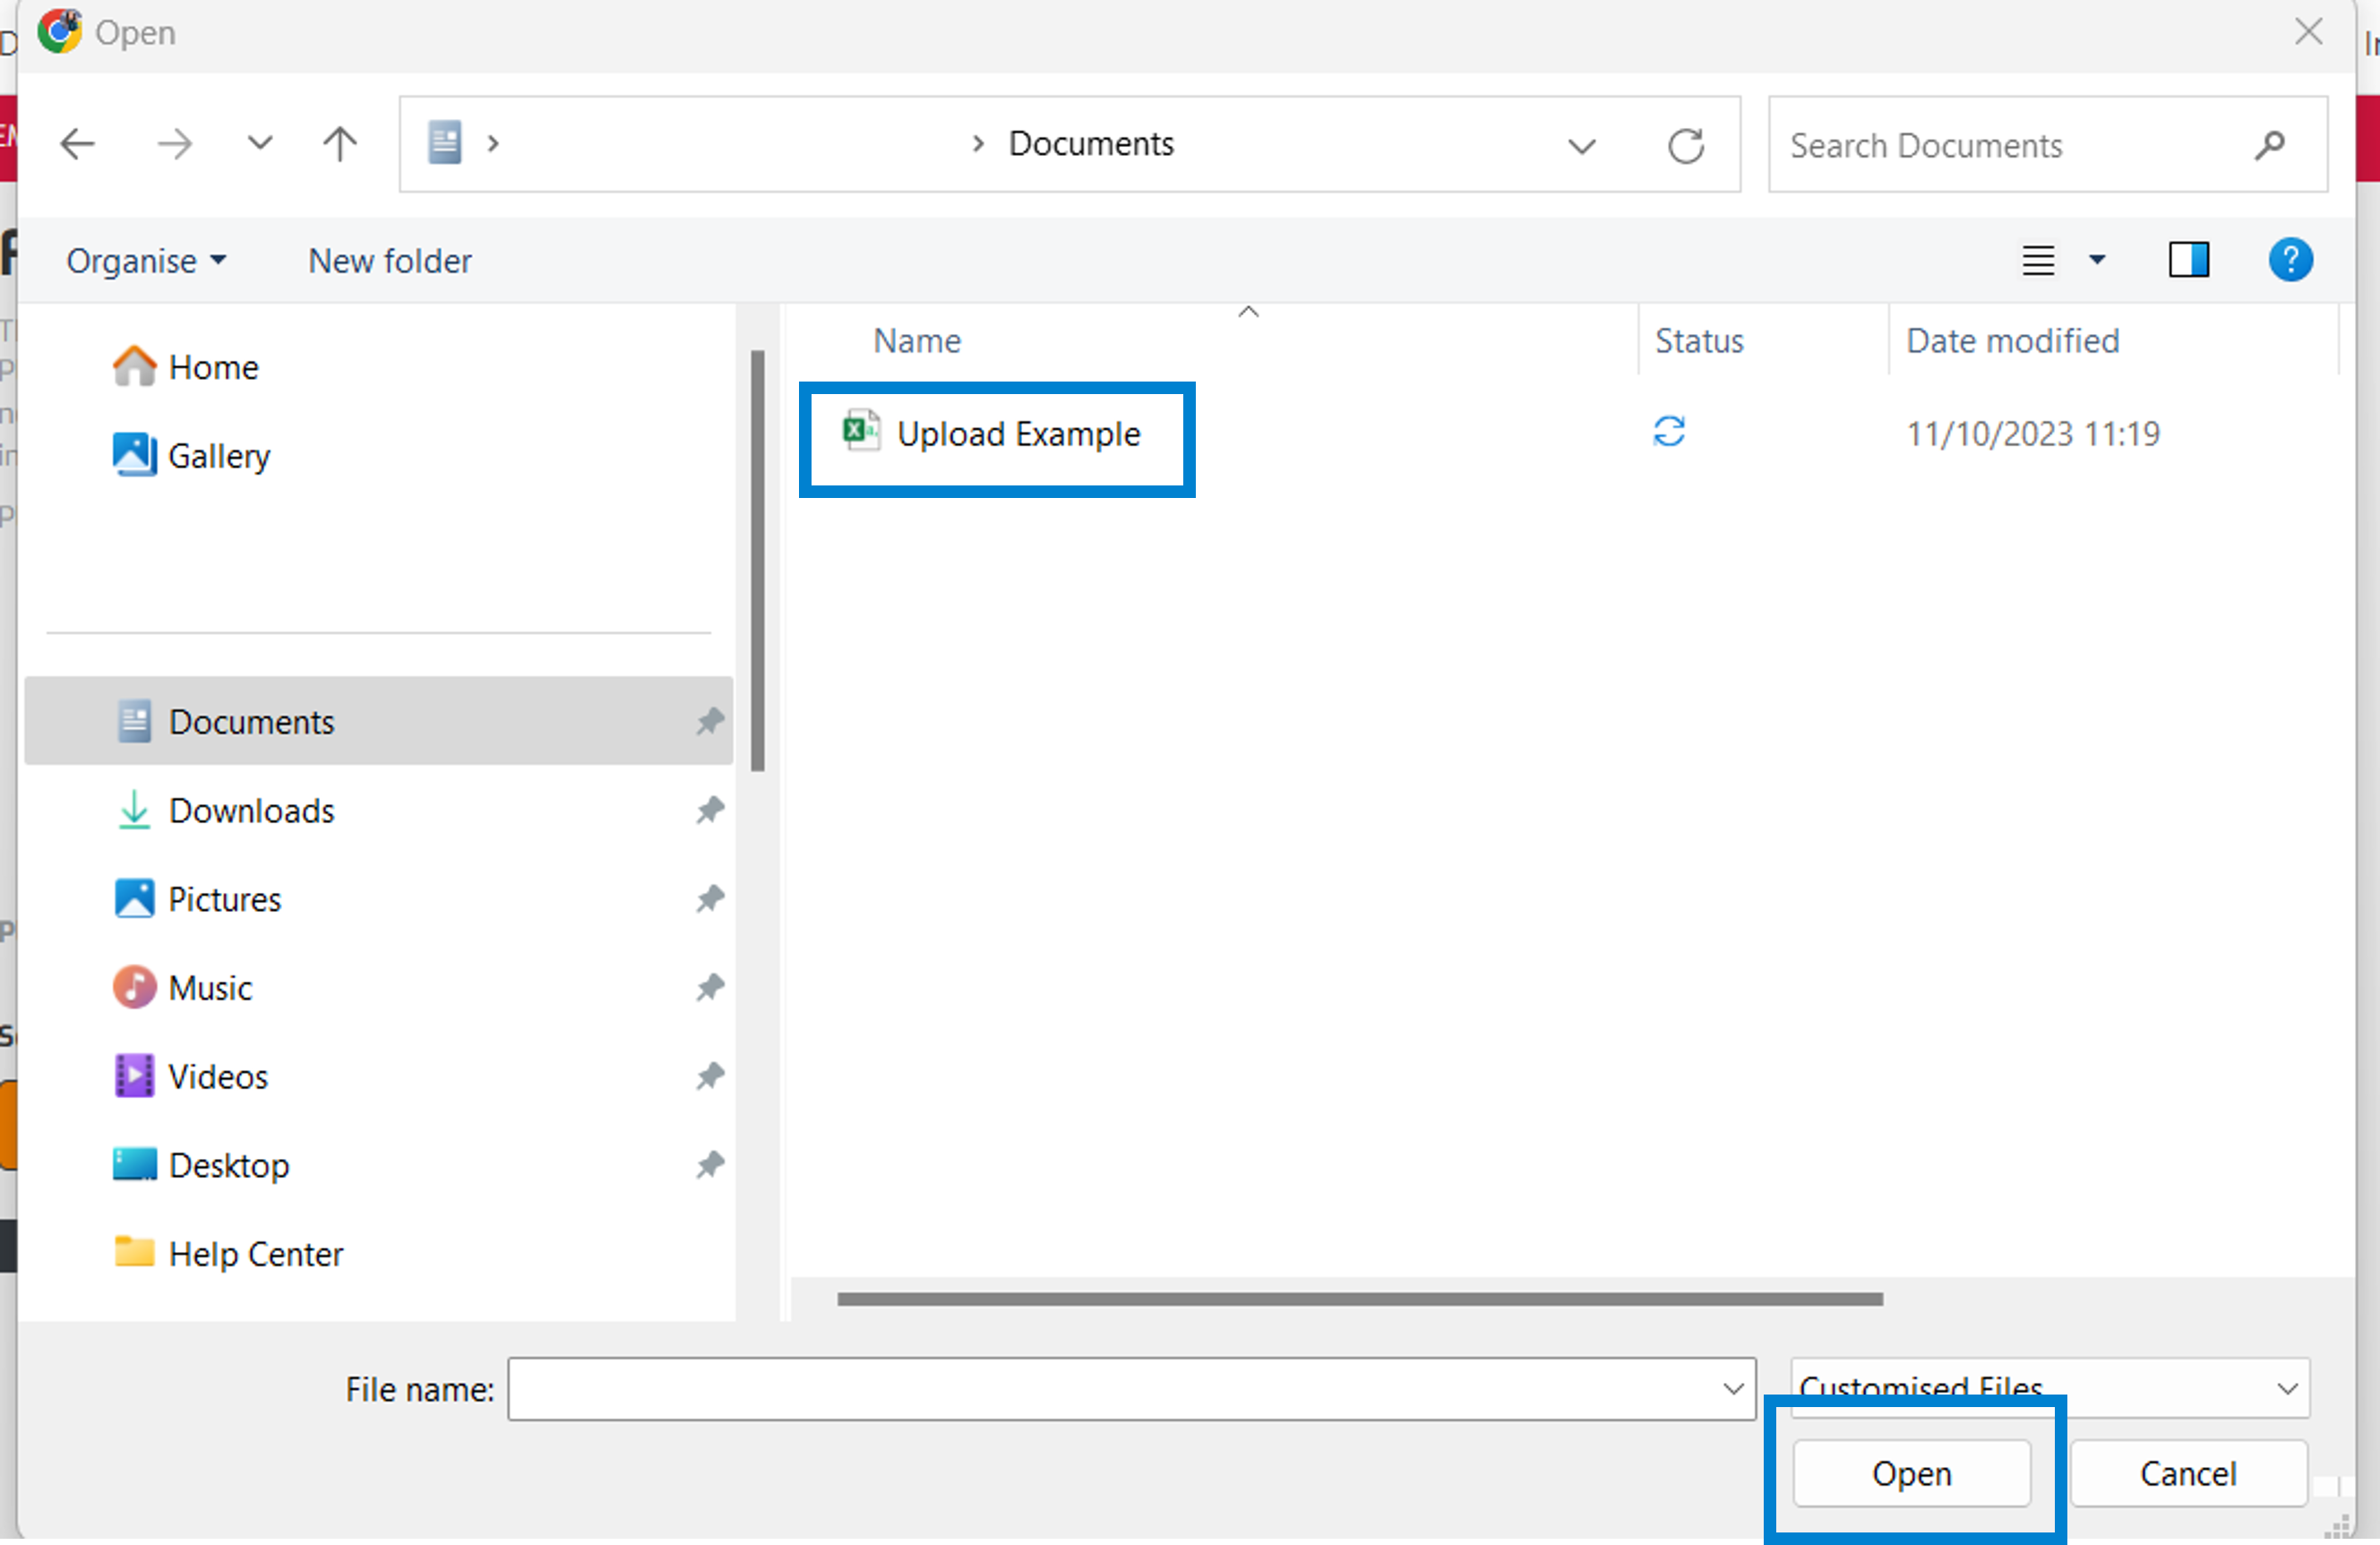Expand the address bar root chevron
This screenshot has width=2380, height=1545.
tap(493, 144)
